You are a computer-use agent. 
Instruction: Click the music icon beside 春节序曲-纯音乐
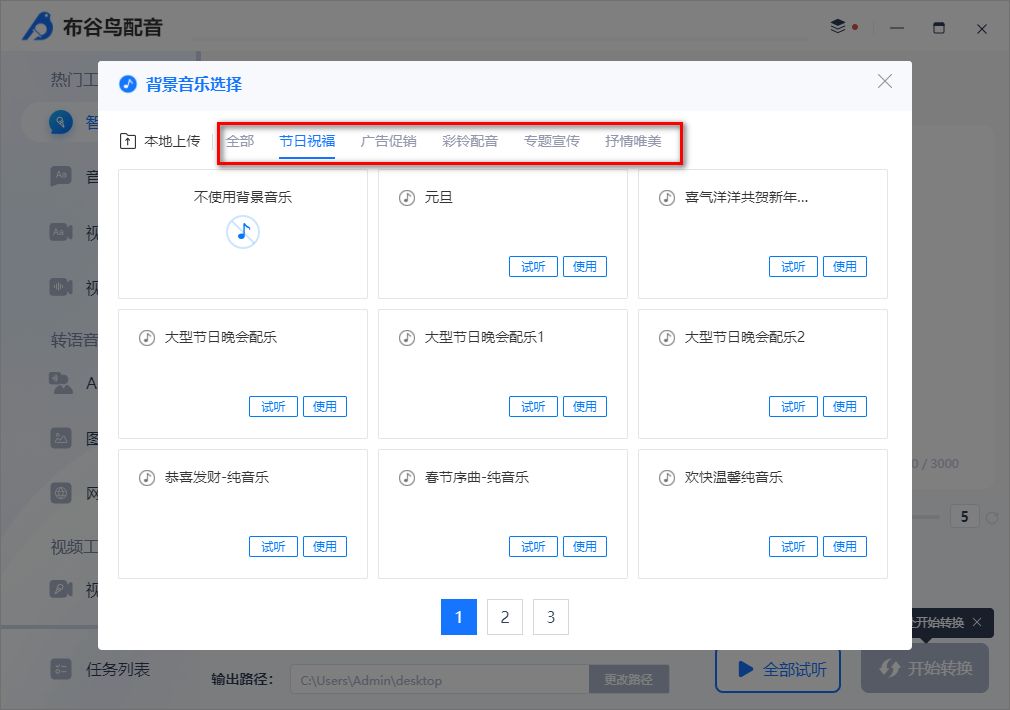tap(406, 477)
